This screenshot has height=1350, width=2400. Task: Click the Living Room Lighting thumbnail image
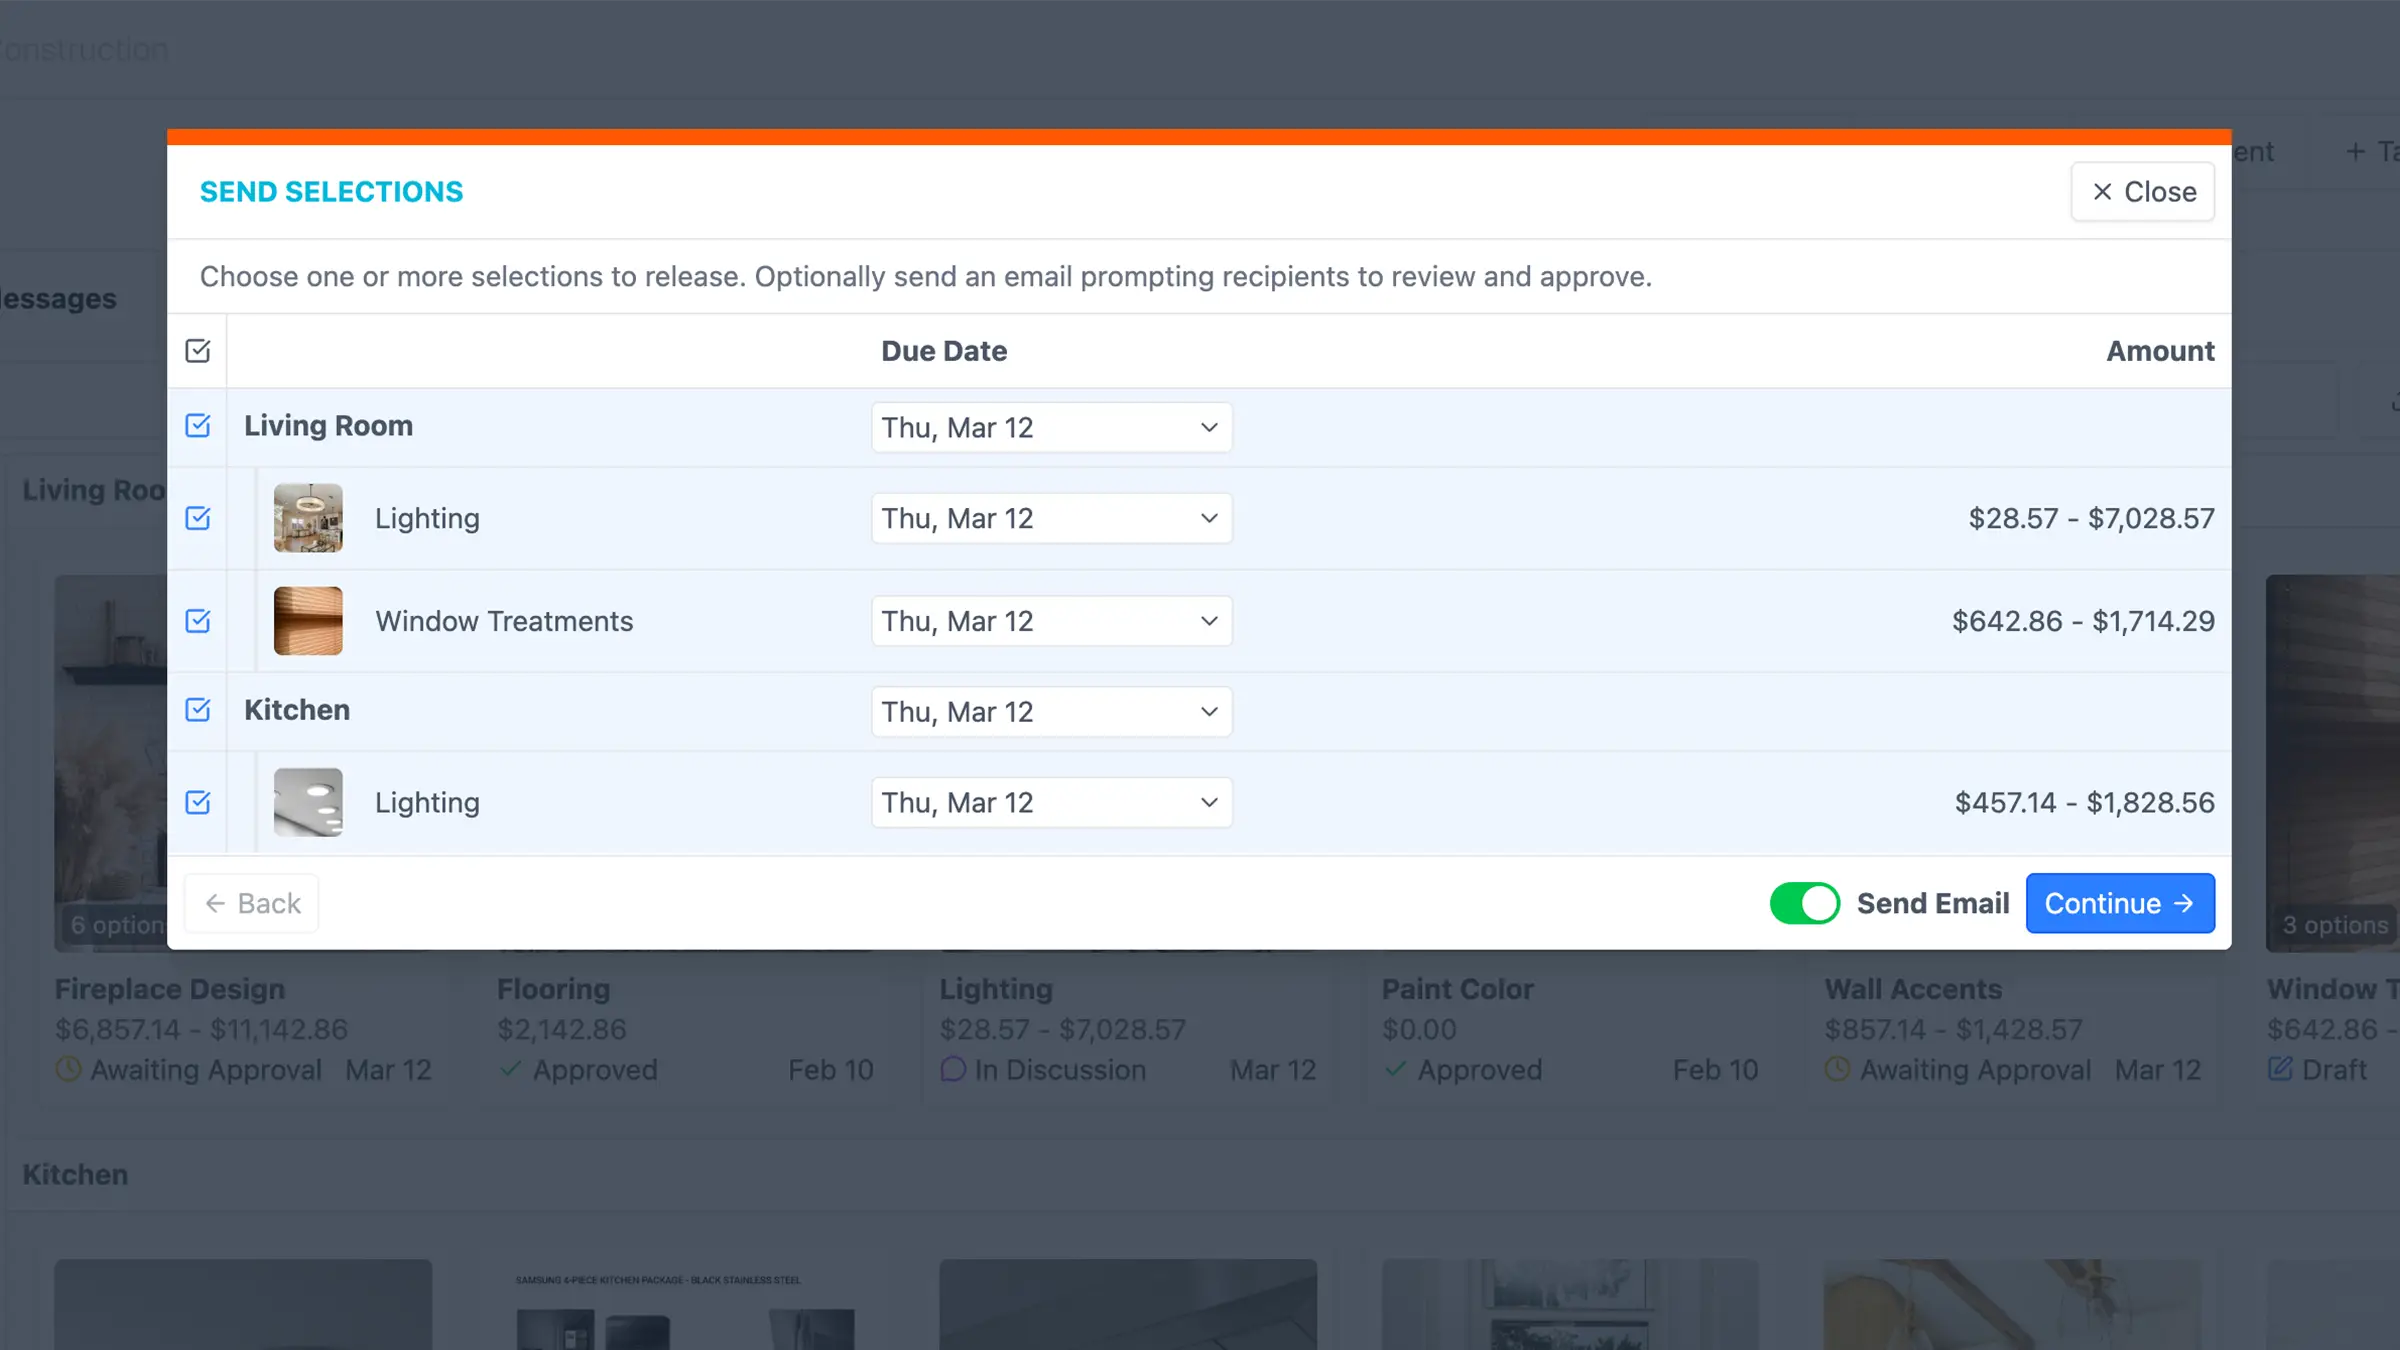point(308,518)
